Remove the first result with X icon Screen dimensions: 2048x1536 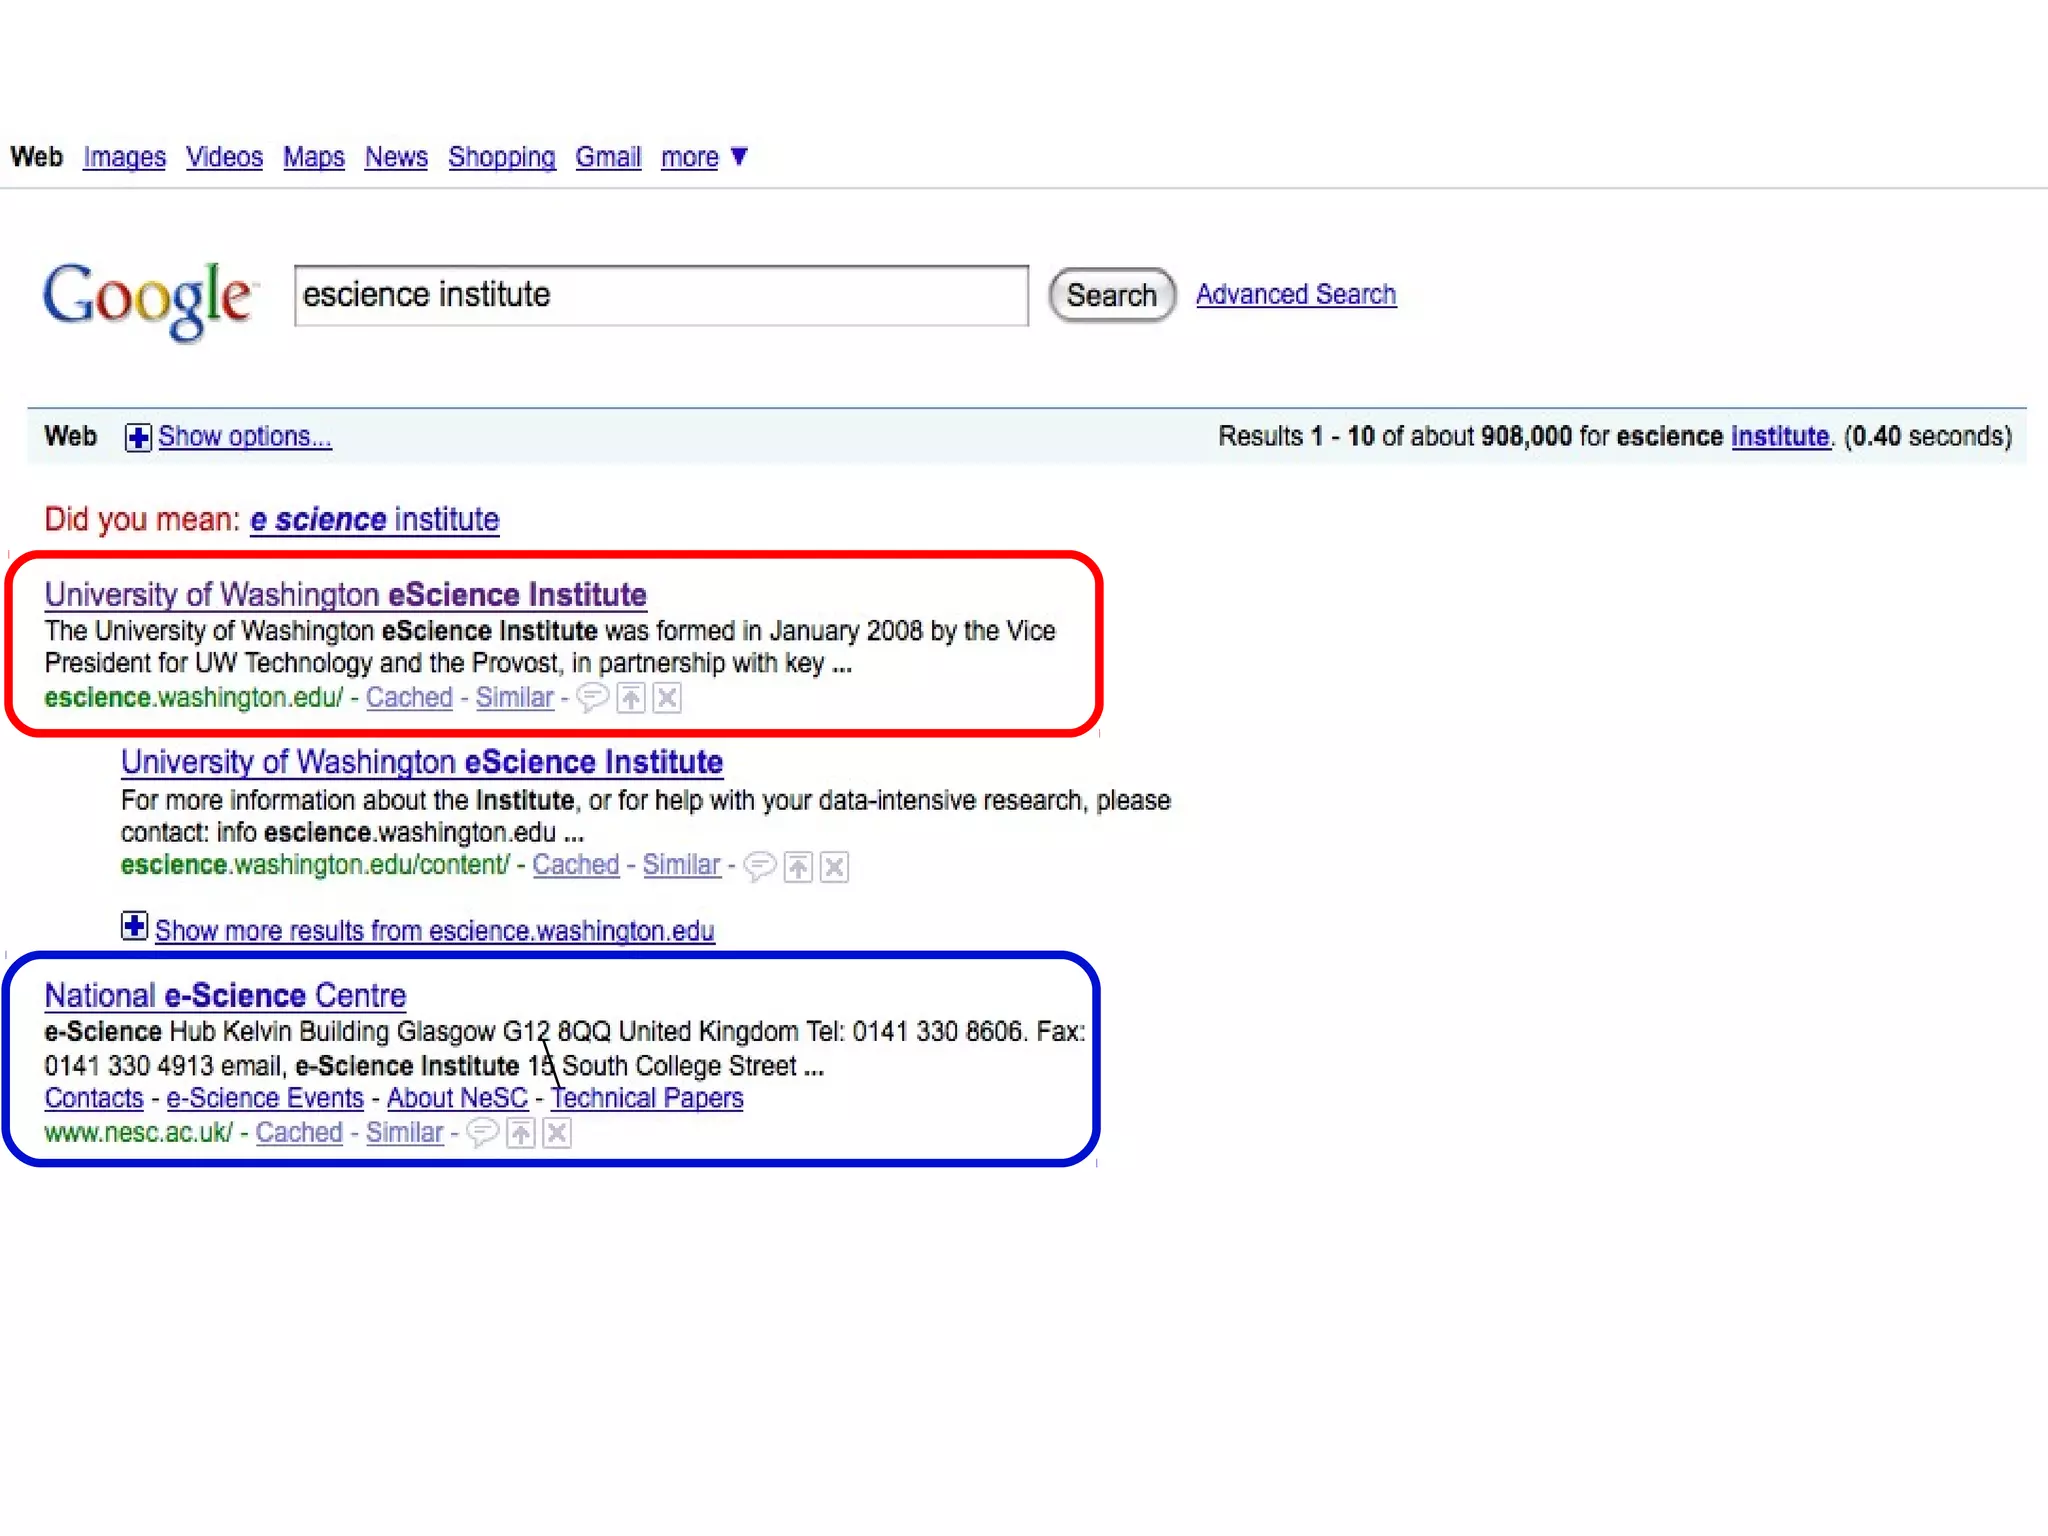pos(667,697)
